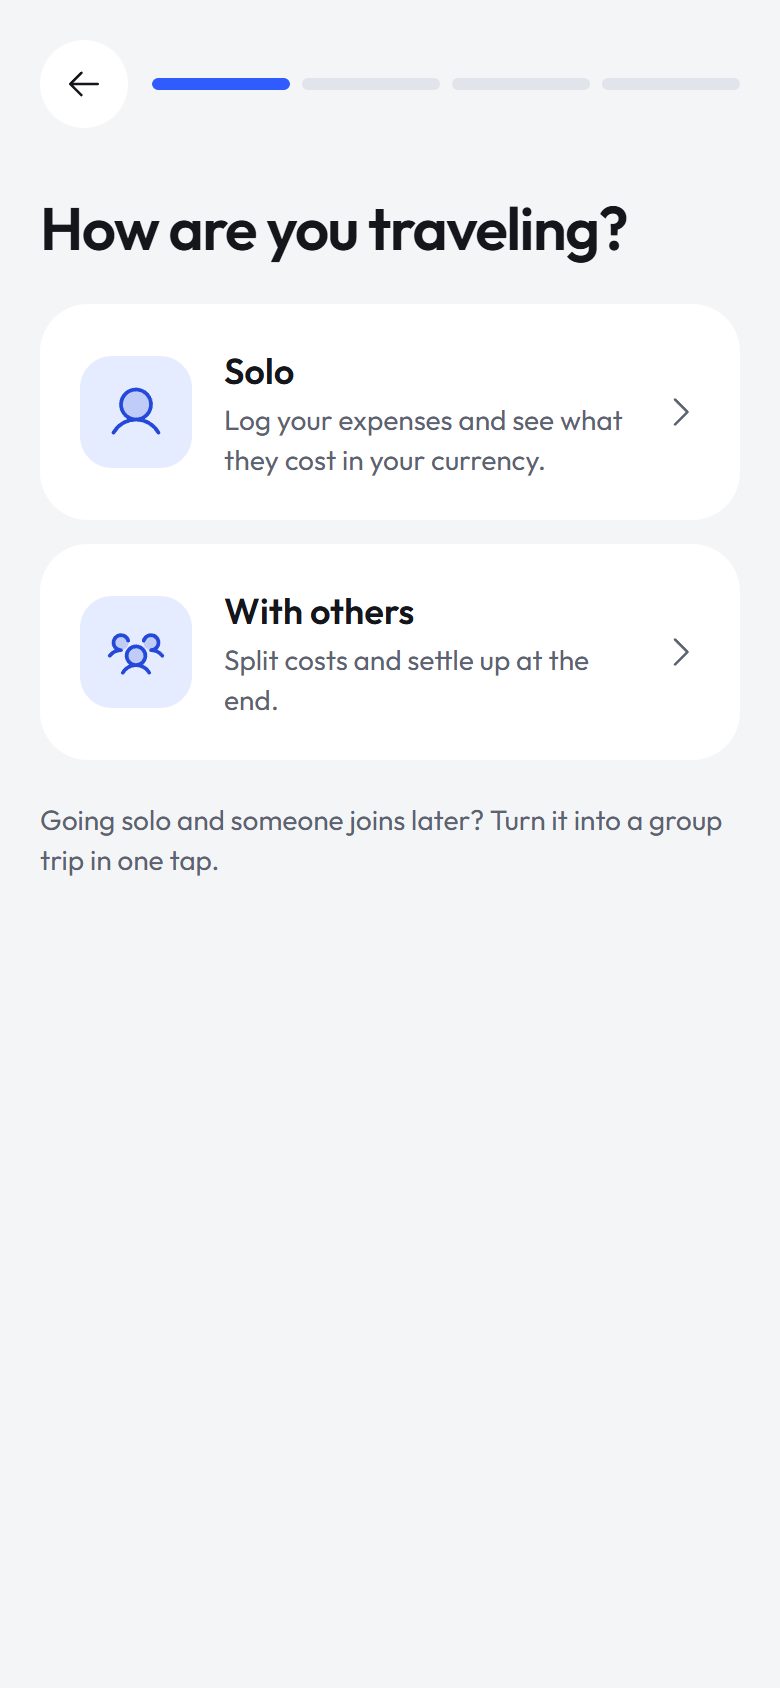Open Solo option via its right chevron
This screenshot has width=780, height=1688.
(681, 412)
